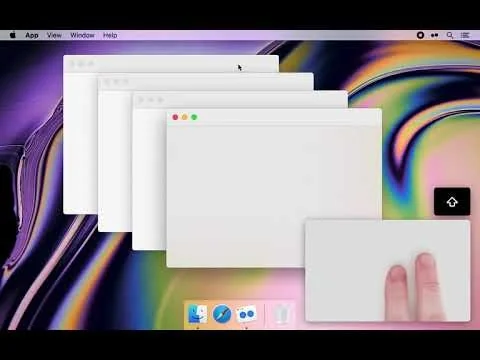Minimize the front window with yellow button

point(185,117)
